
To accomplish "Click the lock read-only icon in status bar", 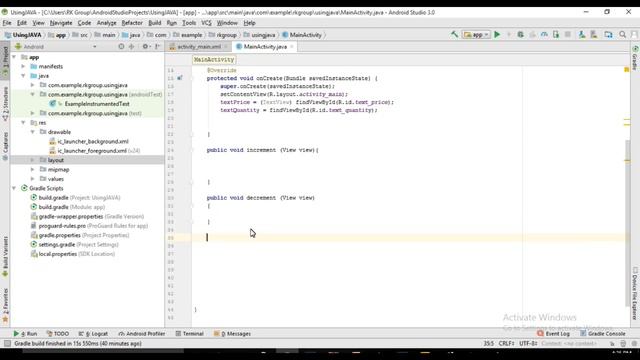I will (612, 344).
